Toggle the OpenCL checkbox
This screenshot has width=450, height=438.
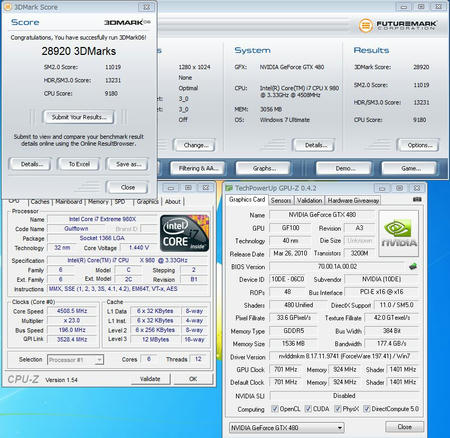(x=275, y=409)
